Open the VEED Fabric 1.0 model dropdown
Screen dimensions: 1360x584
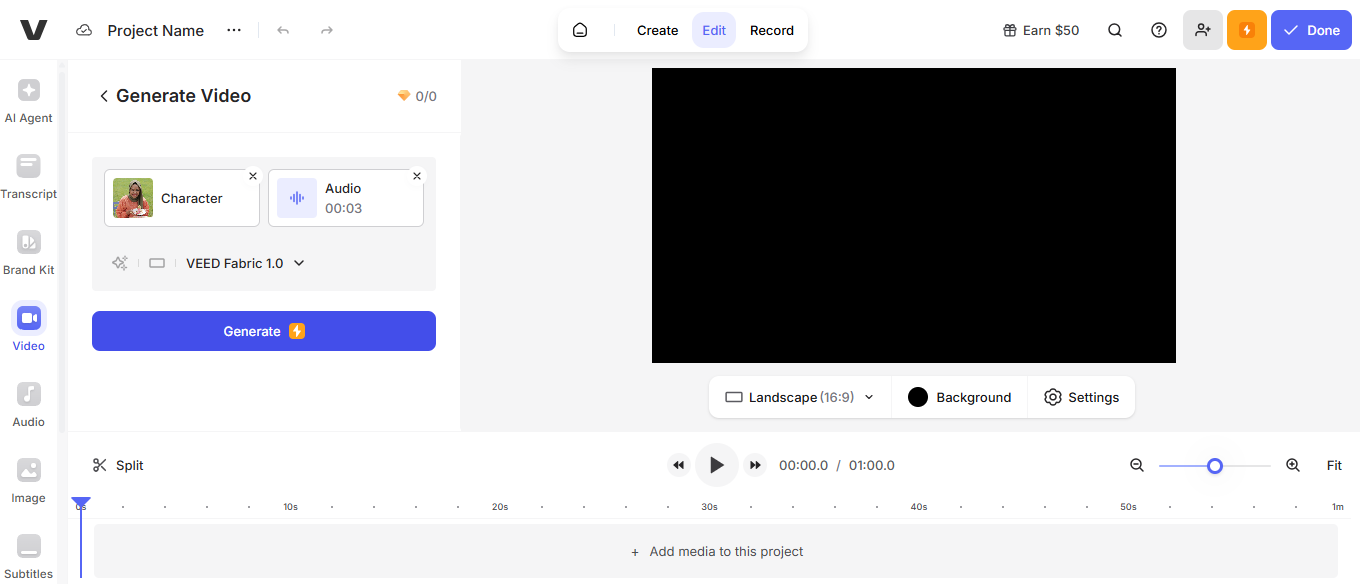[245, 263]
